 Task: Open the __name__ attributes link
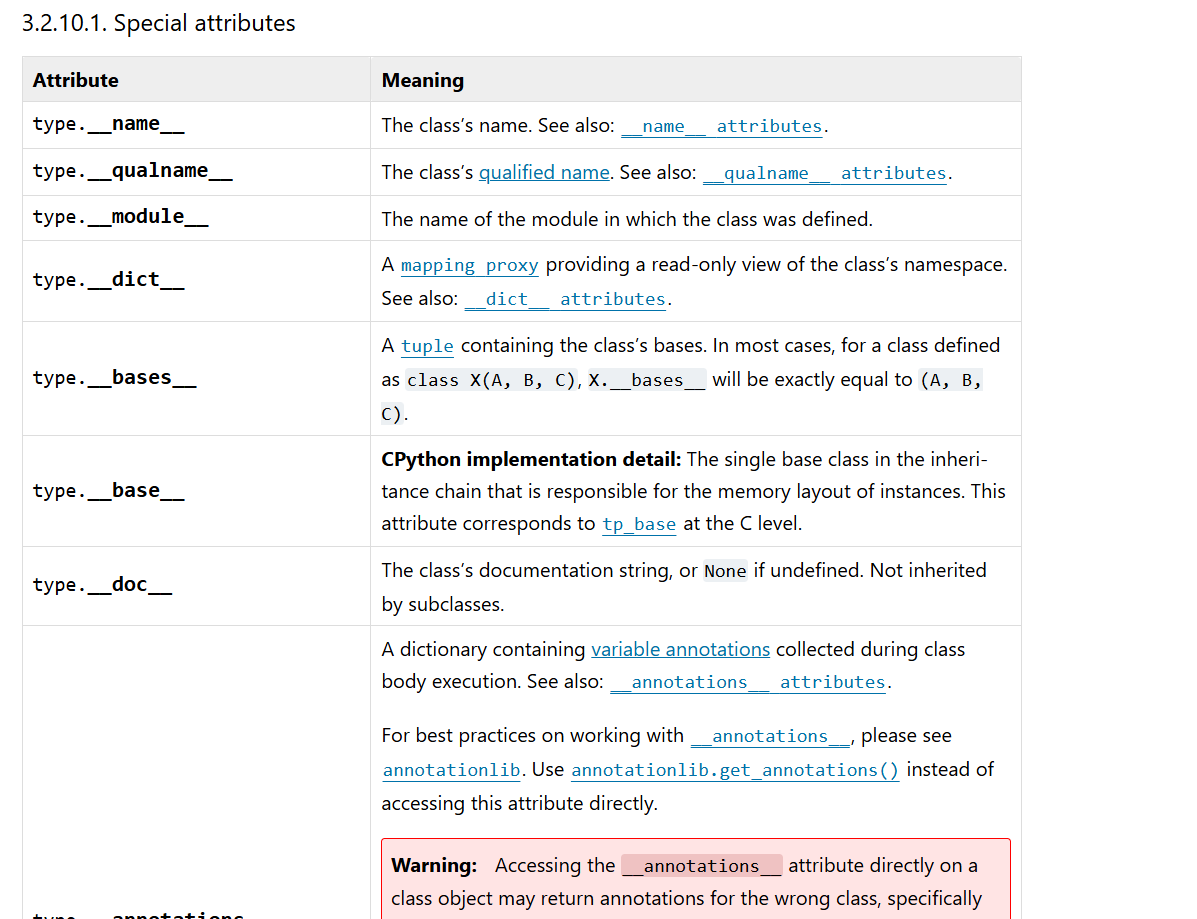coord(722,126)
